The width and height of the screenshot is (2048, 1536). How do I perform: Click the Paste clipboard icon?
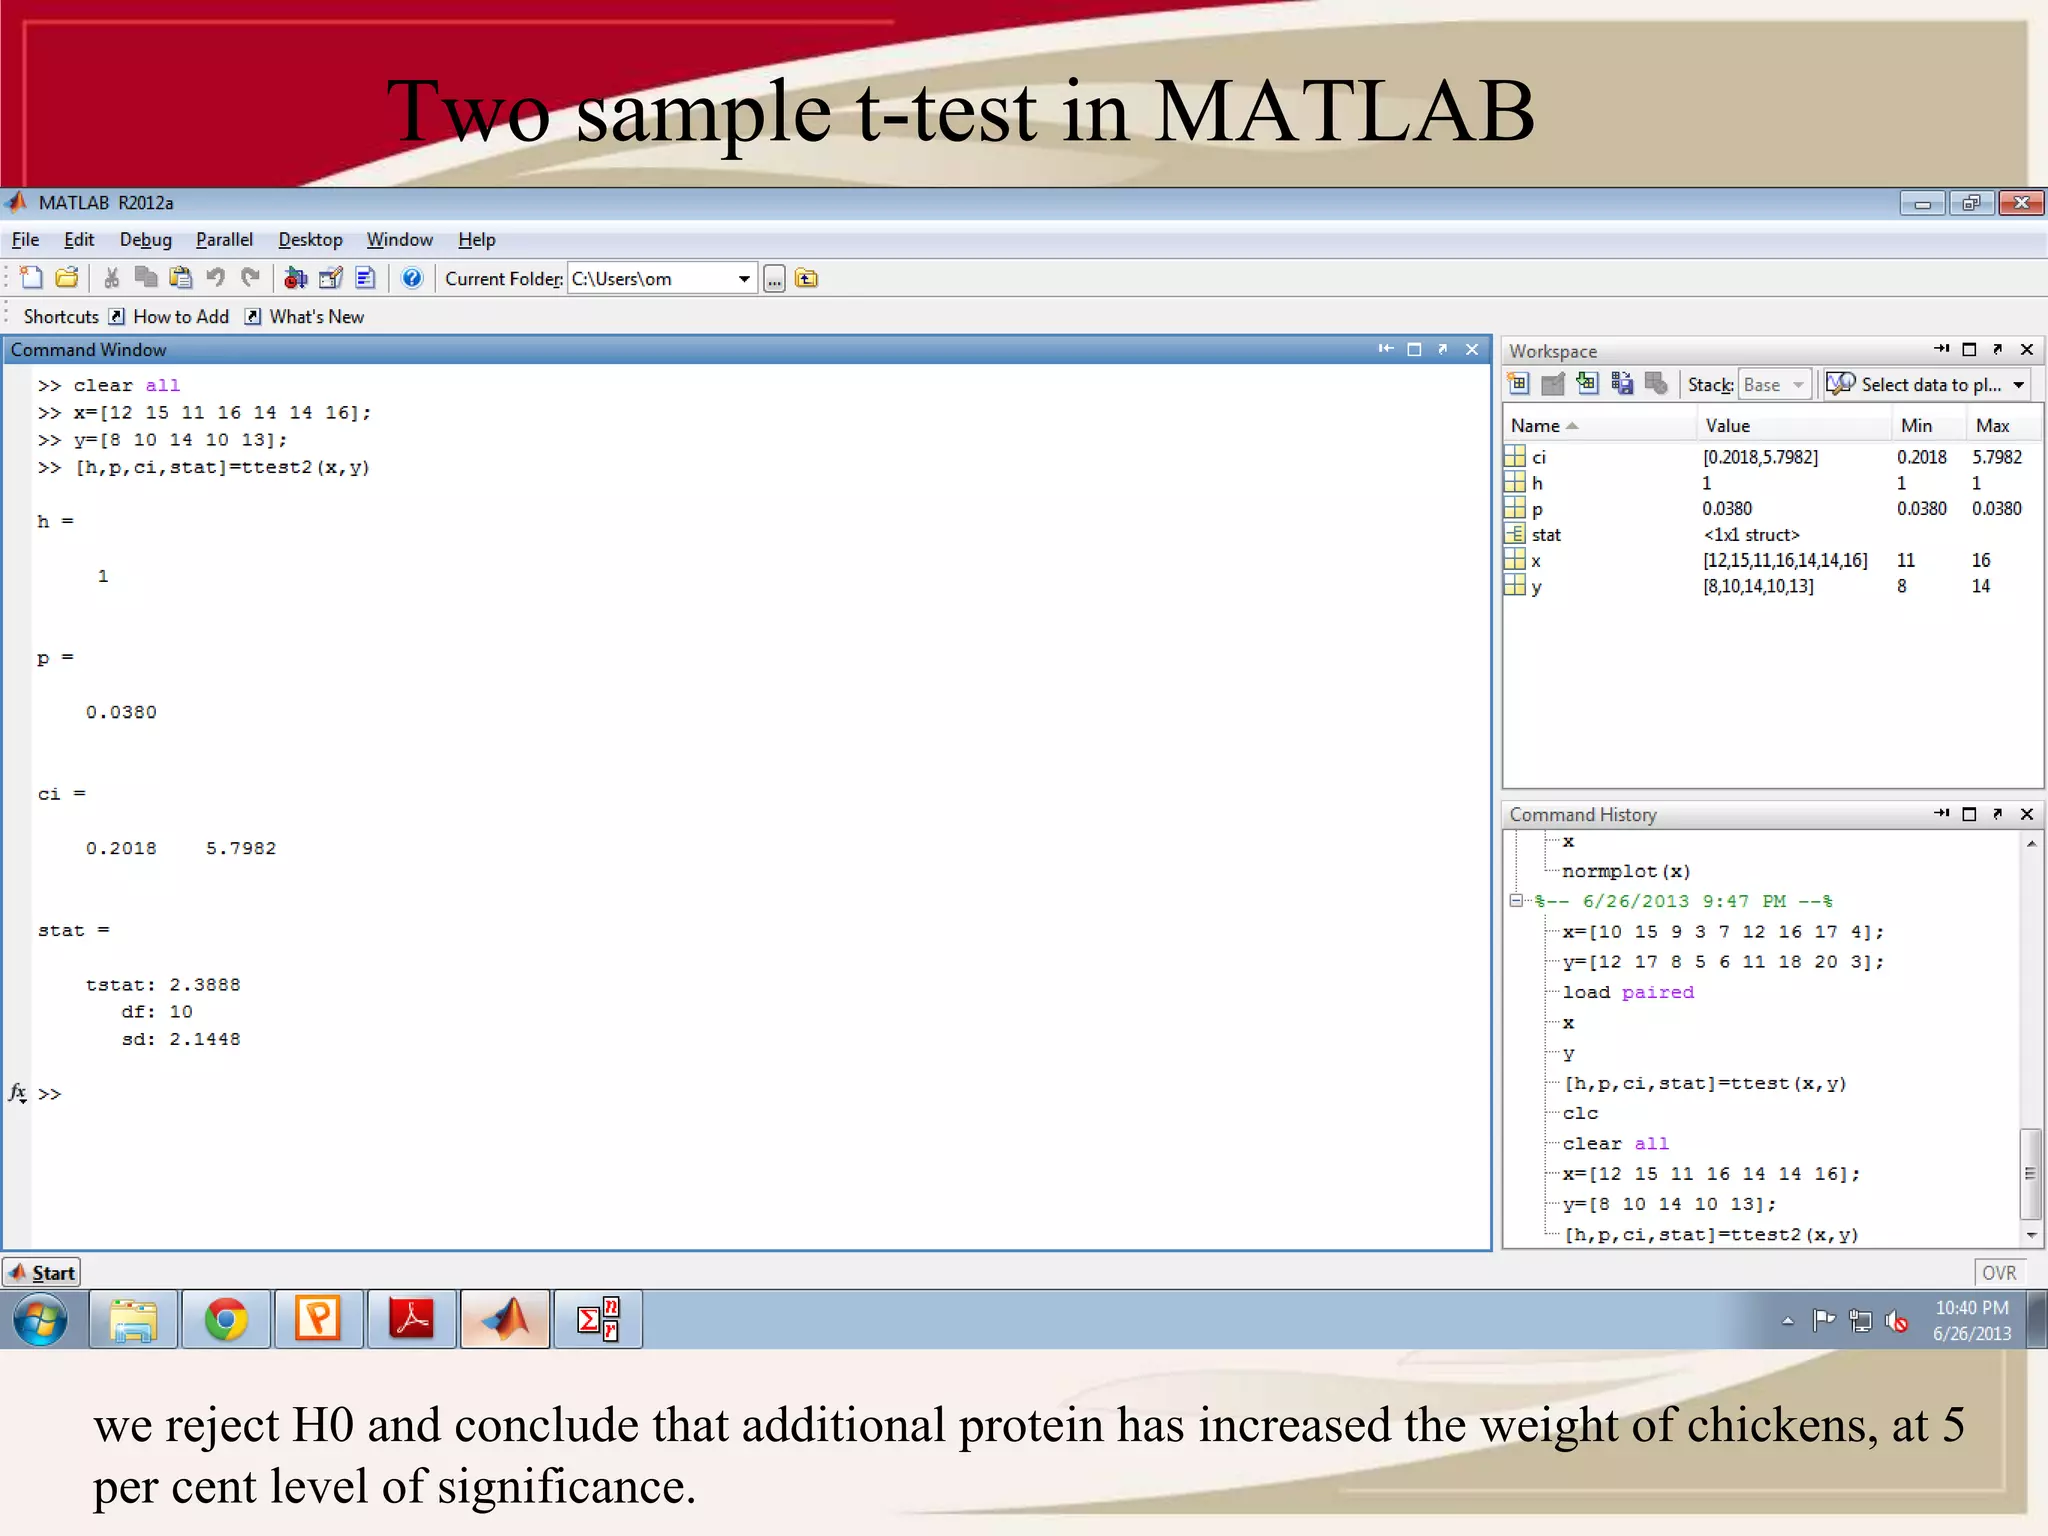coord(181,278)
